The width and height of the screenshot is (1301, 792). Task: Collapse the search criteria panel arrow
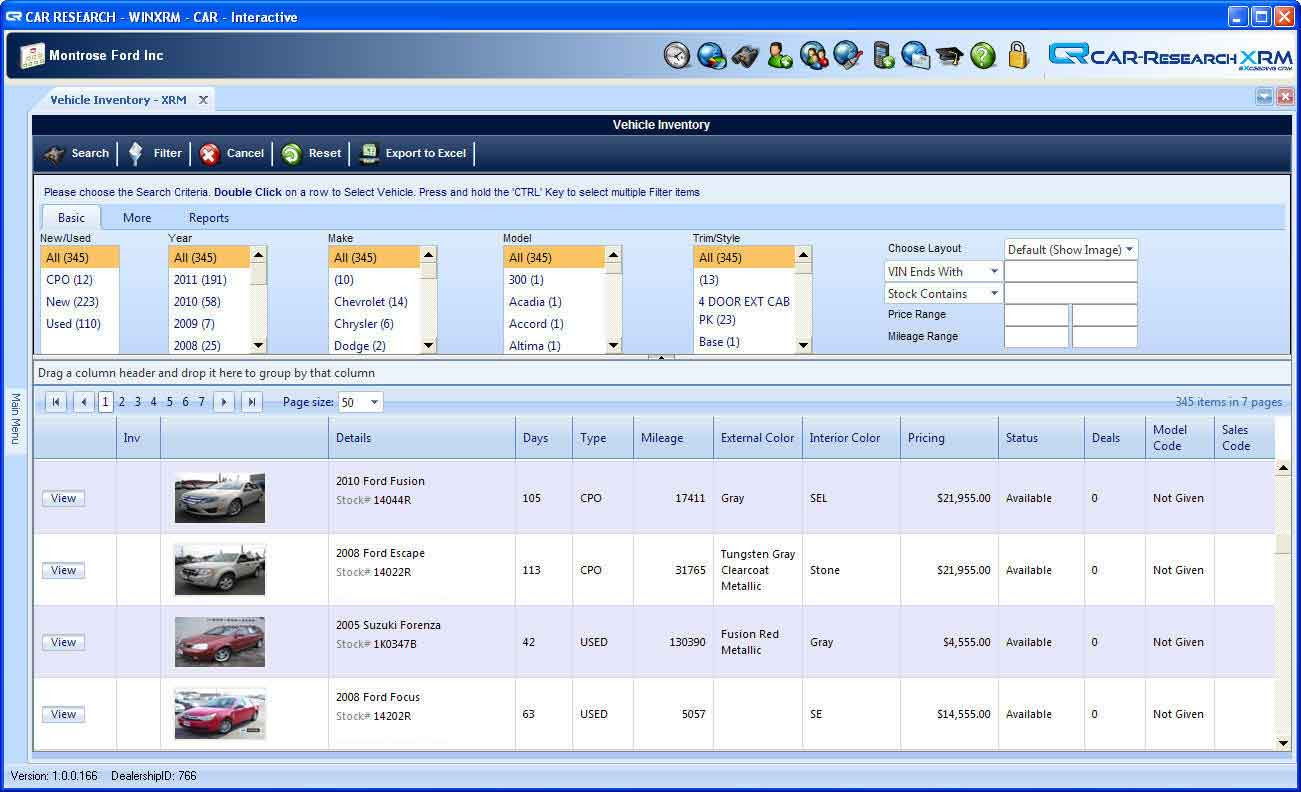(x=660, y=357)
